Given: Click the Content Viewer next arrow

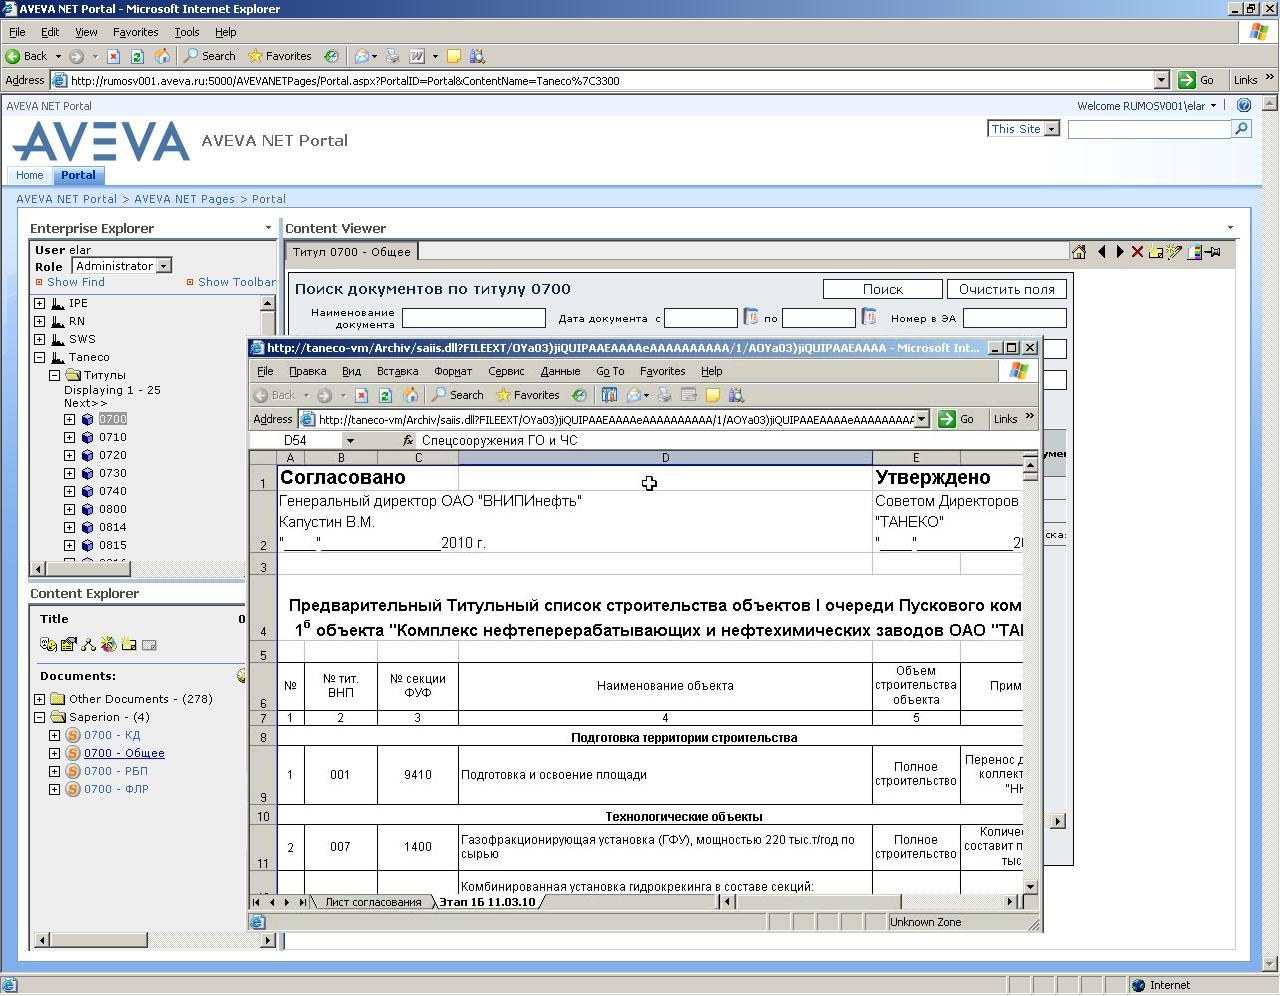Looking at the screenshot, I should (1120, 252).
